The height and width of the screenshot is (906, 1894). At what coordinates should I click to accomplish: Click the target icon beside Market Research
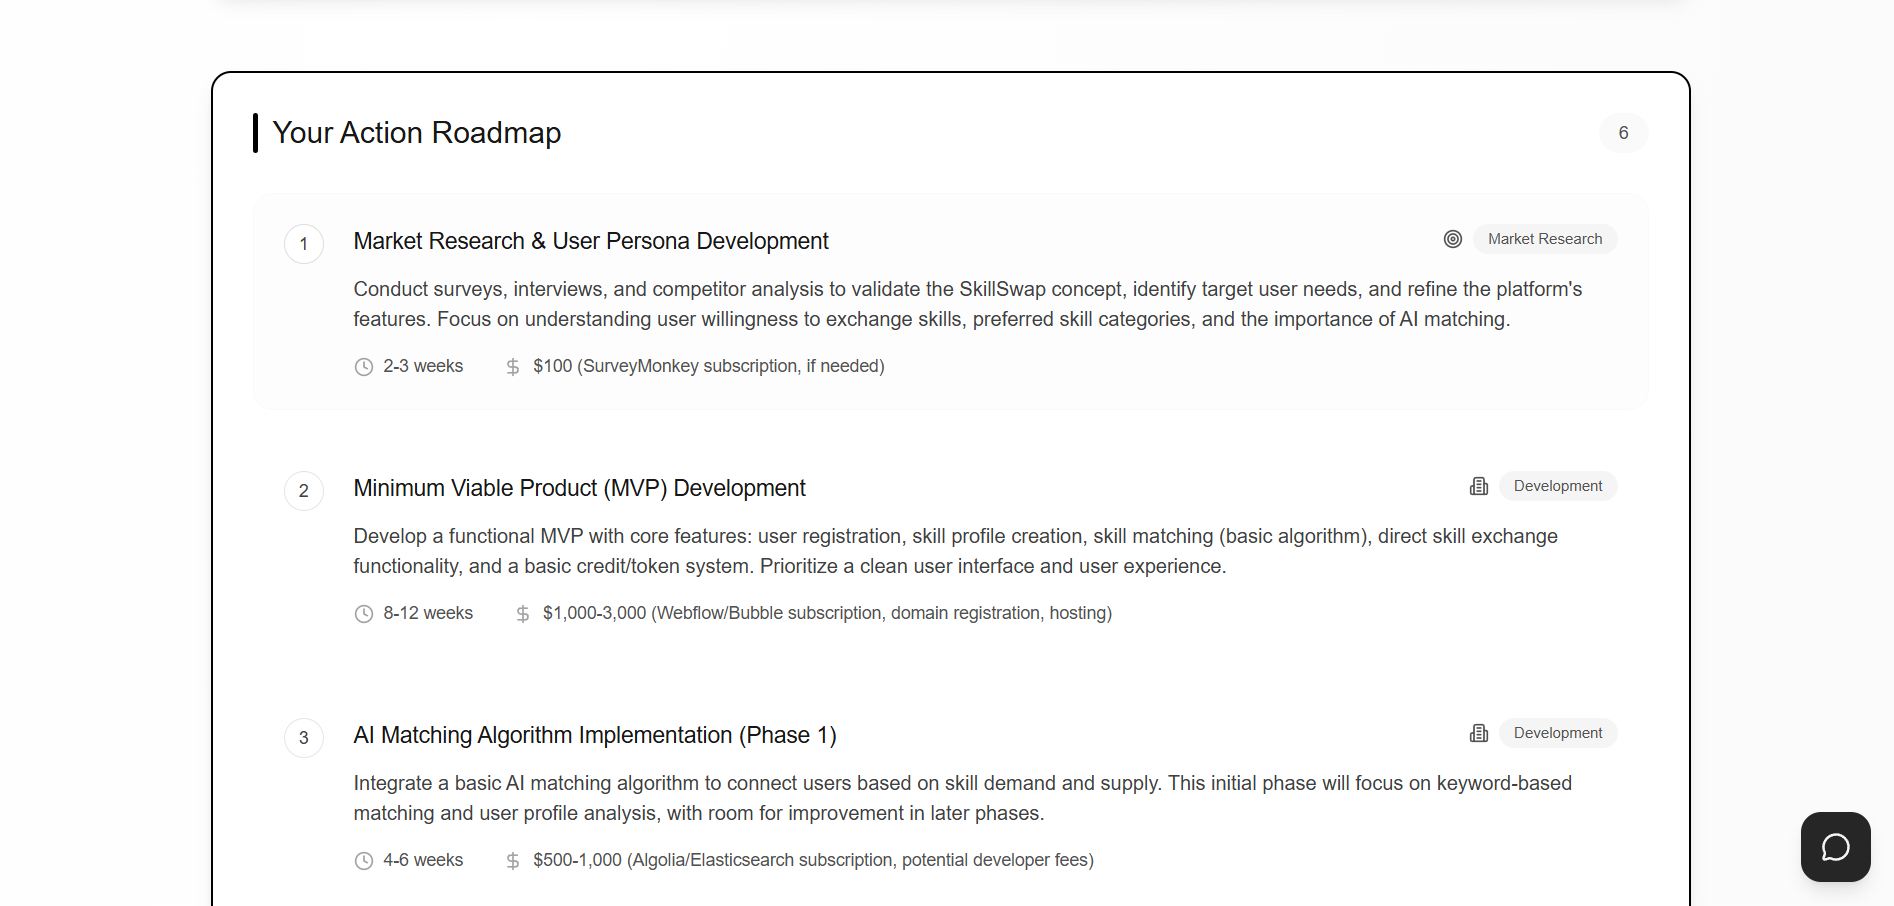coord(1453,239)
